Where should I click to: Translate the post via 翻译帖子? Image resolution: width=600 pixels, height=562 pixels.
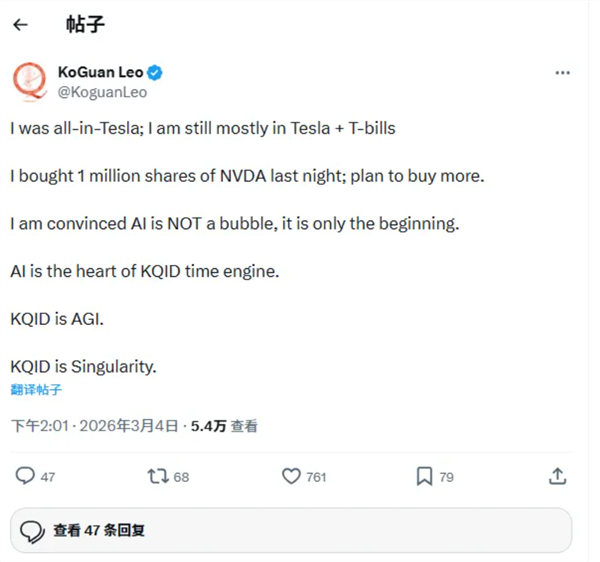[x=36, y=389]
